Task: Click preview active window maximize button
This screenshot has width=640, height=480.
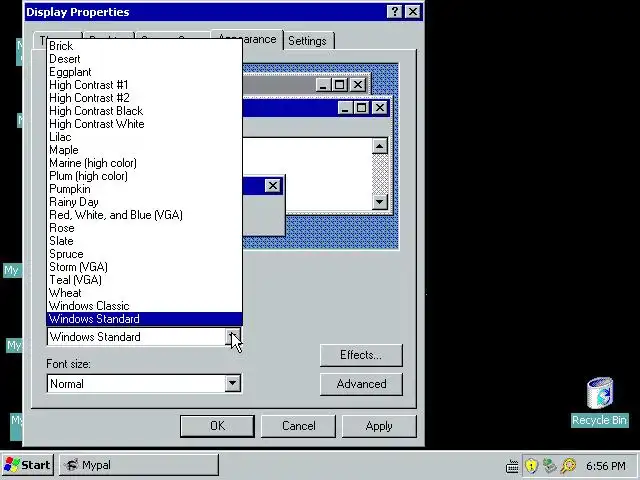Action: pos(362,108)
